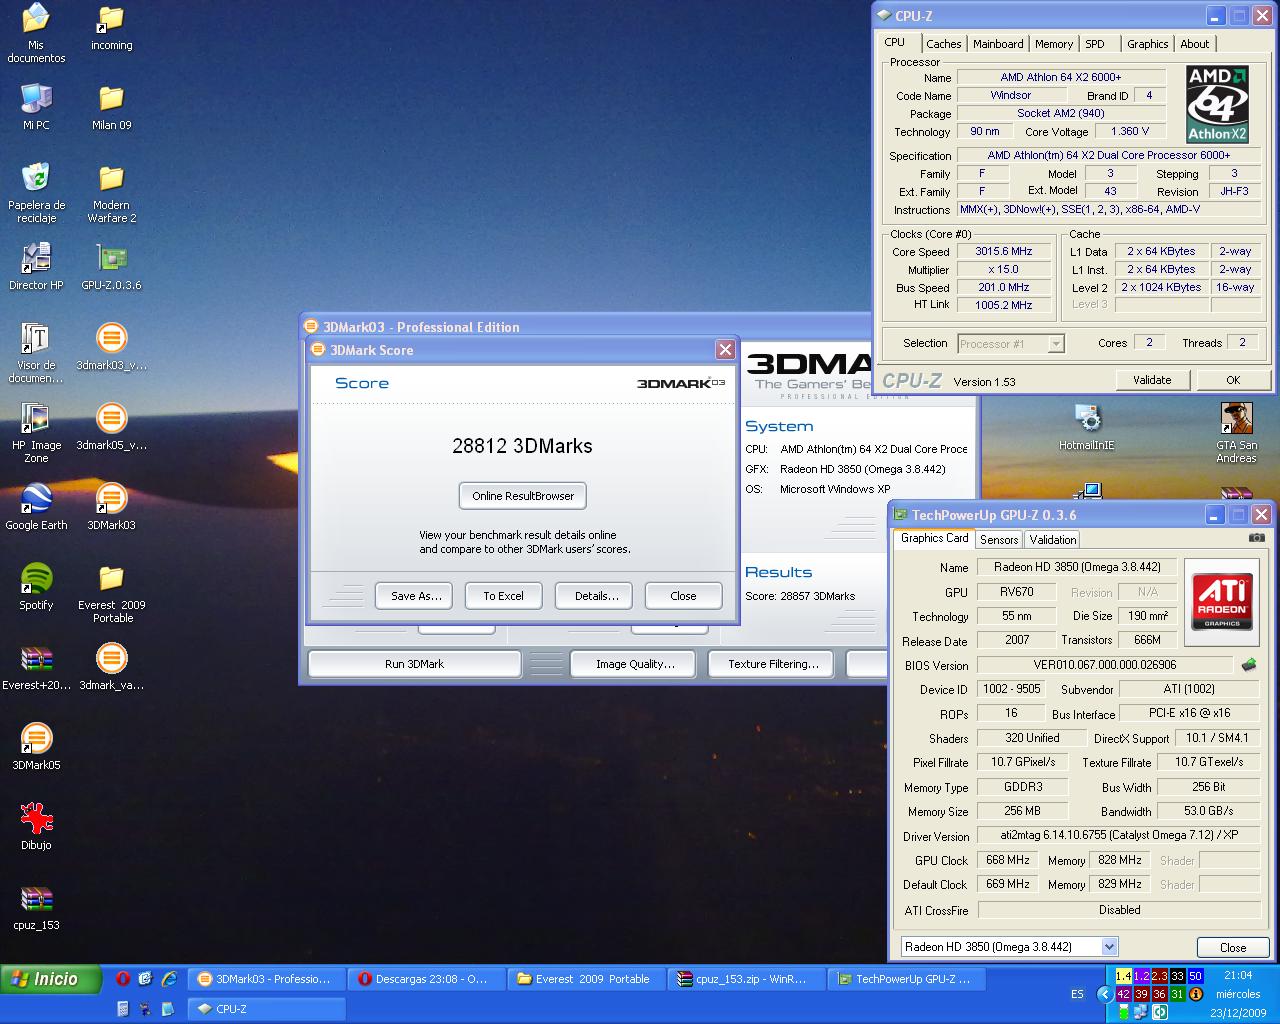Click the BIOS save chip icon in GPU-Z
The image size is (1280, 1024).
point(1249,665)
